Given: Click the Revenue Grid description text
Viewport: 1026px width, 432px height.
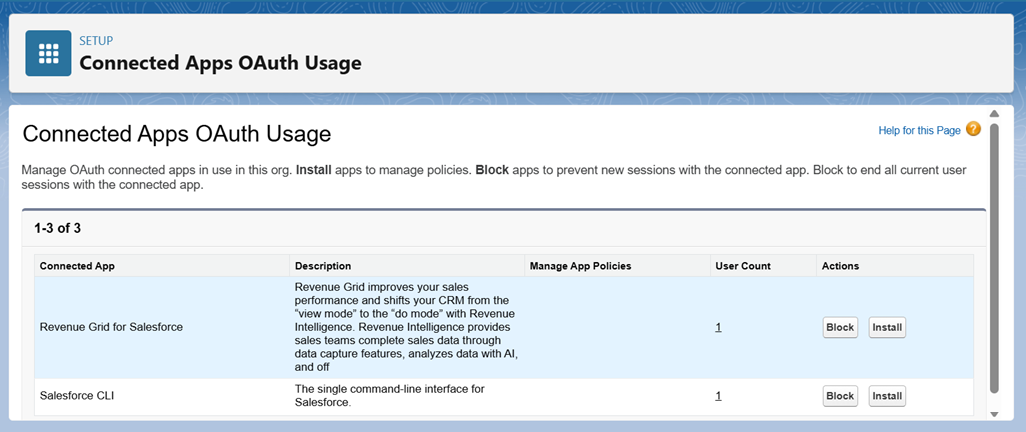Looking at the screenshot, I should coord(404,327).
